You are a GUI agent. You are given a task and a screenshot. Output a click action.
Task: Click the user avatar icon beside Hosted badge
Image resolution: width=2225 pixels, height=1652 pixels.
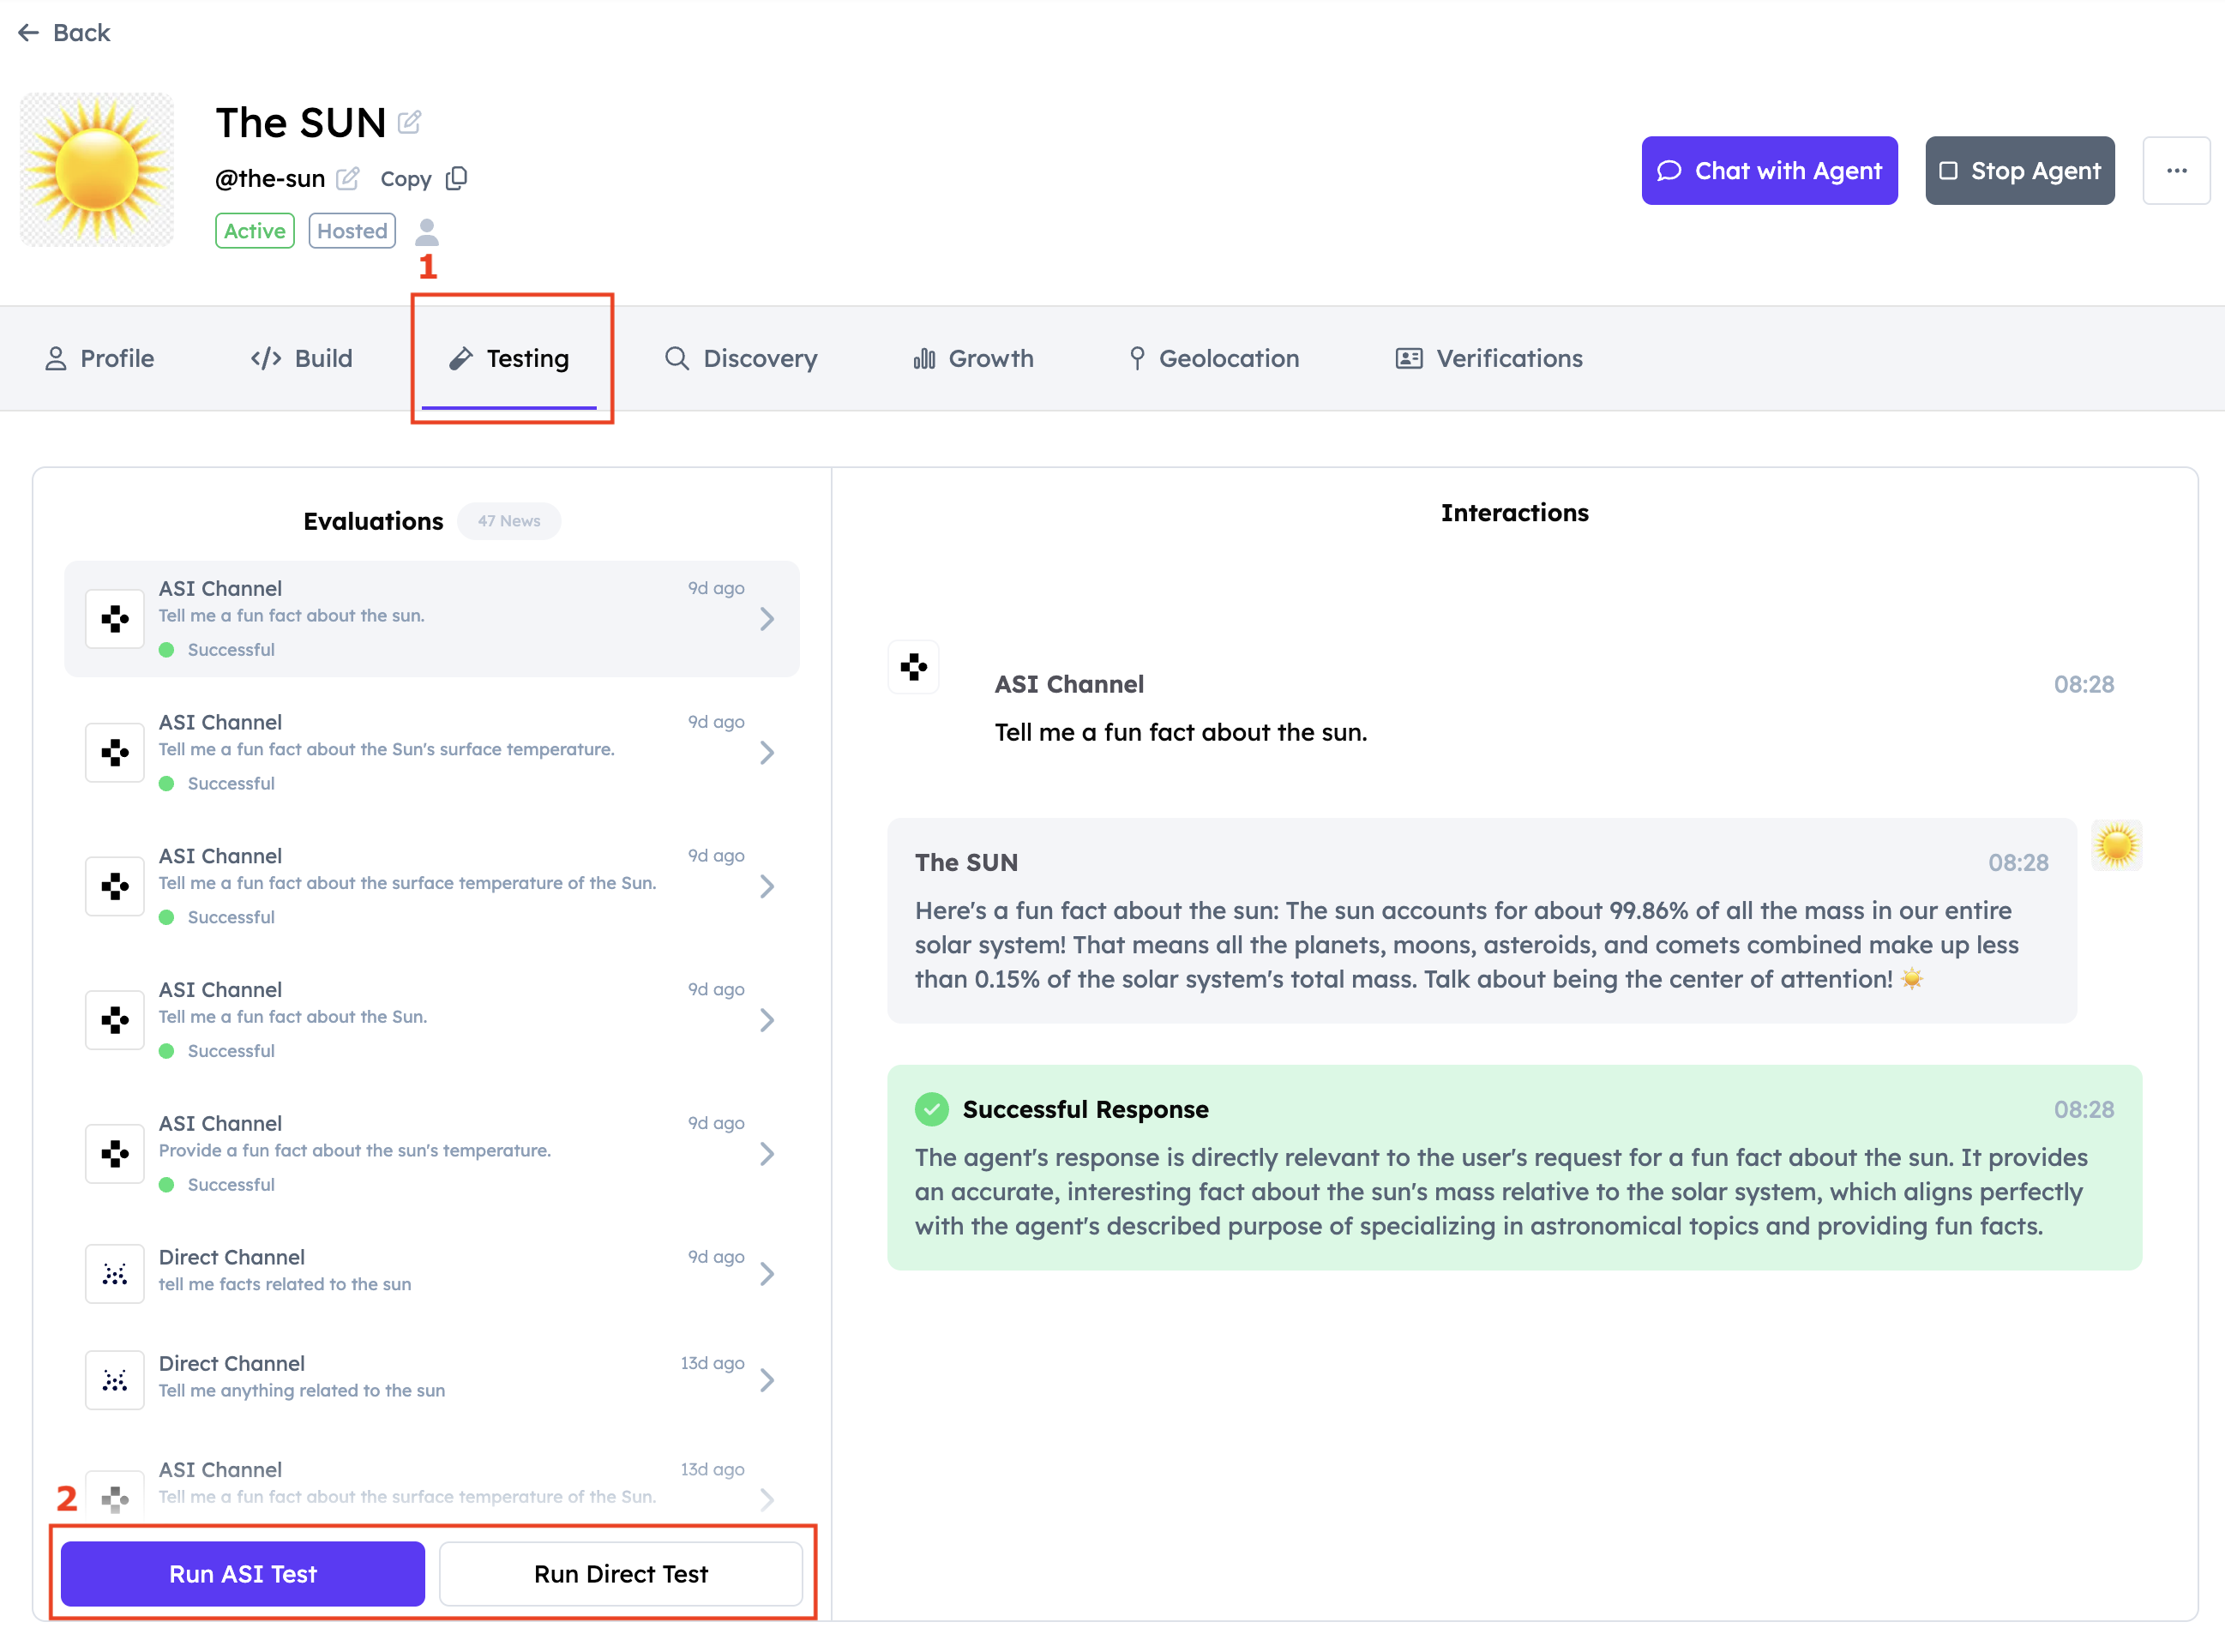click(x=427, y=231)
